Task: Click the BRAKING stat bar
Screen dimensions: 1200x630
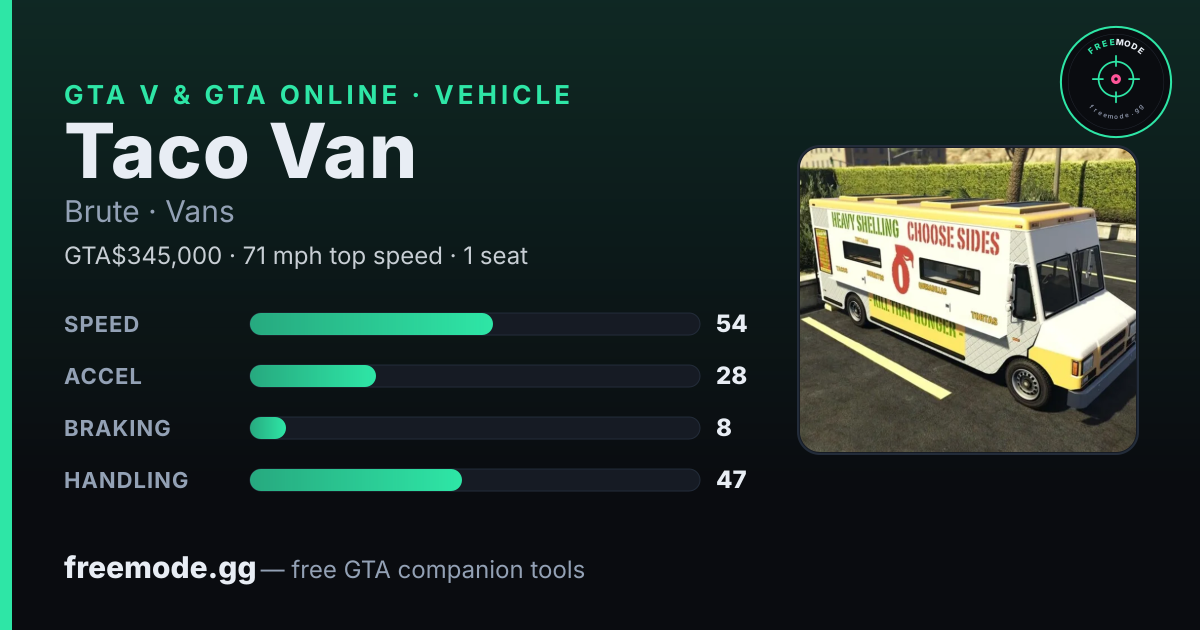Action: pyautogui.click(x=474, y=428)
